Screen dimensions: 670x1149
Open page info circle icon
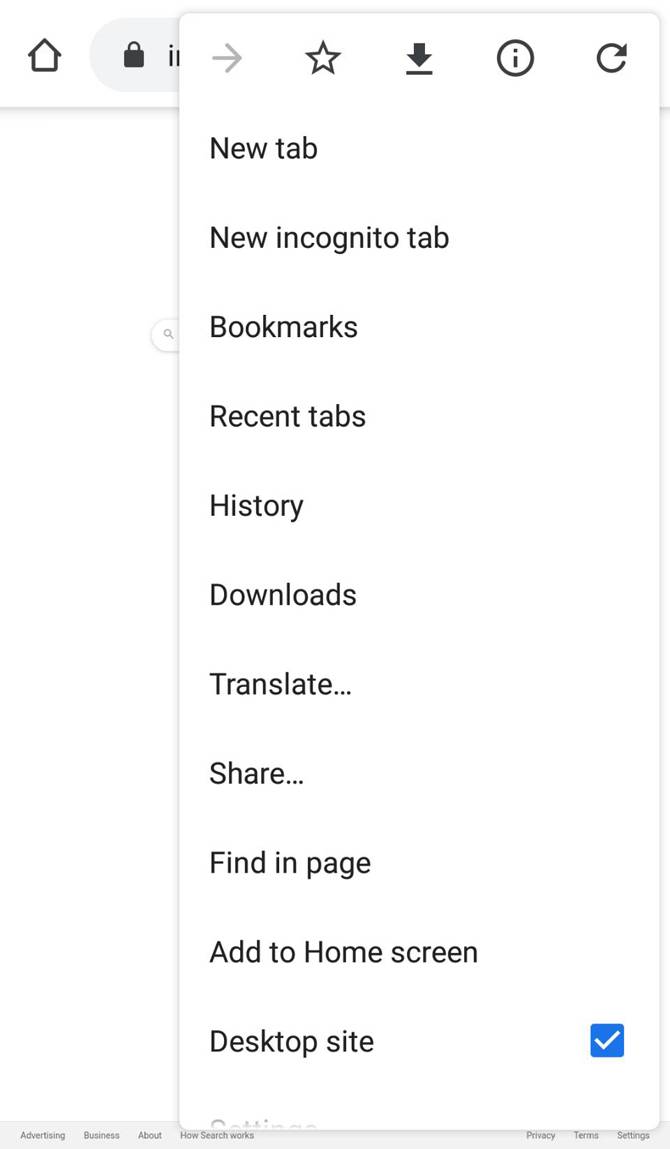click(515, 59)
